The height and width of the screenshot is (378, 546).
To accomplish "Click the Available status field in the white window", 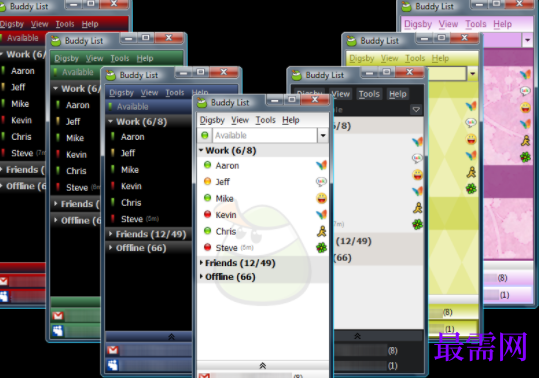I will 265,135.
